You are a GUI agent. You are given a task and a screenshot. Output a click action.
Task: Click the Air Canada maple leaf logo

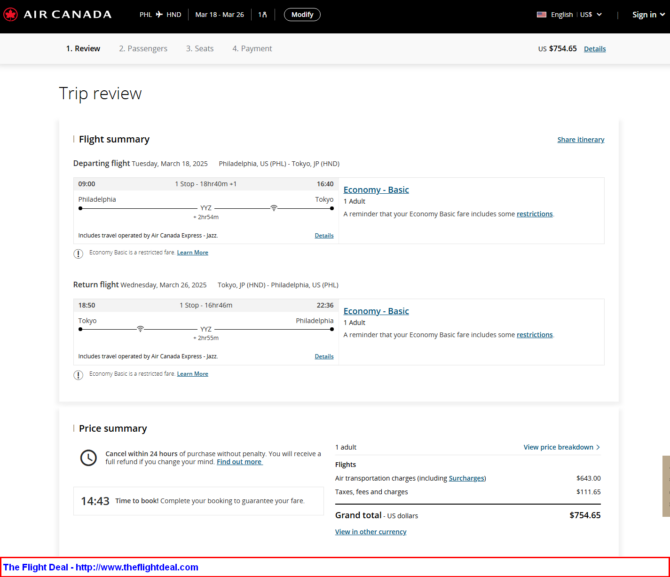point(10,15)
